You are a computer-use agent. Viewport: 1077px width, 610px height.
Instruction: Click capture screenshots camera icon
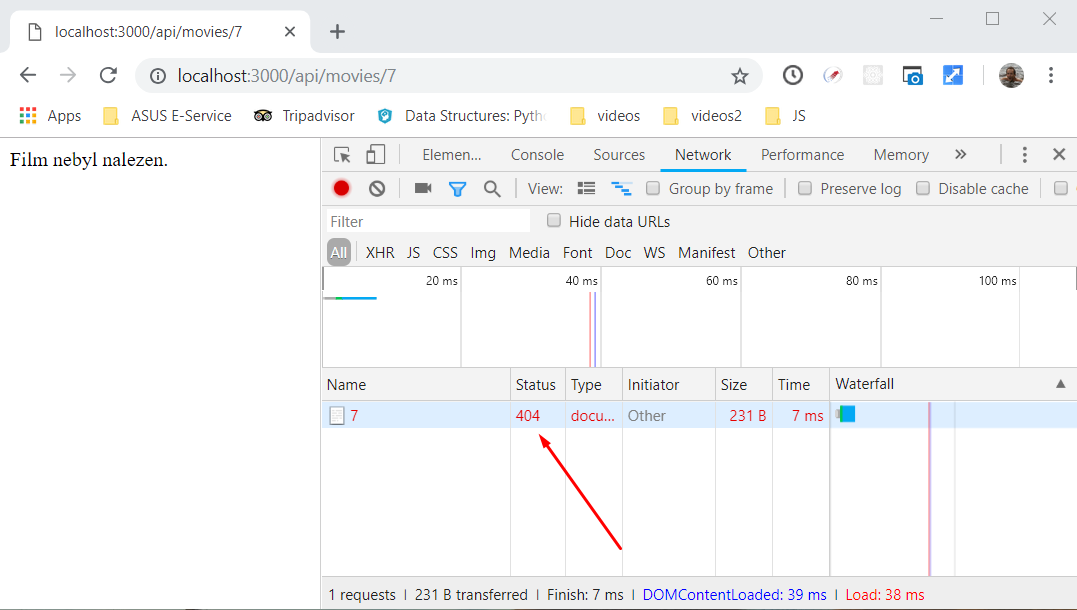423,188
